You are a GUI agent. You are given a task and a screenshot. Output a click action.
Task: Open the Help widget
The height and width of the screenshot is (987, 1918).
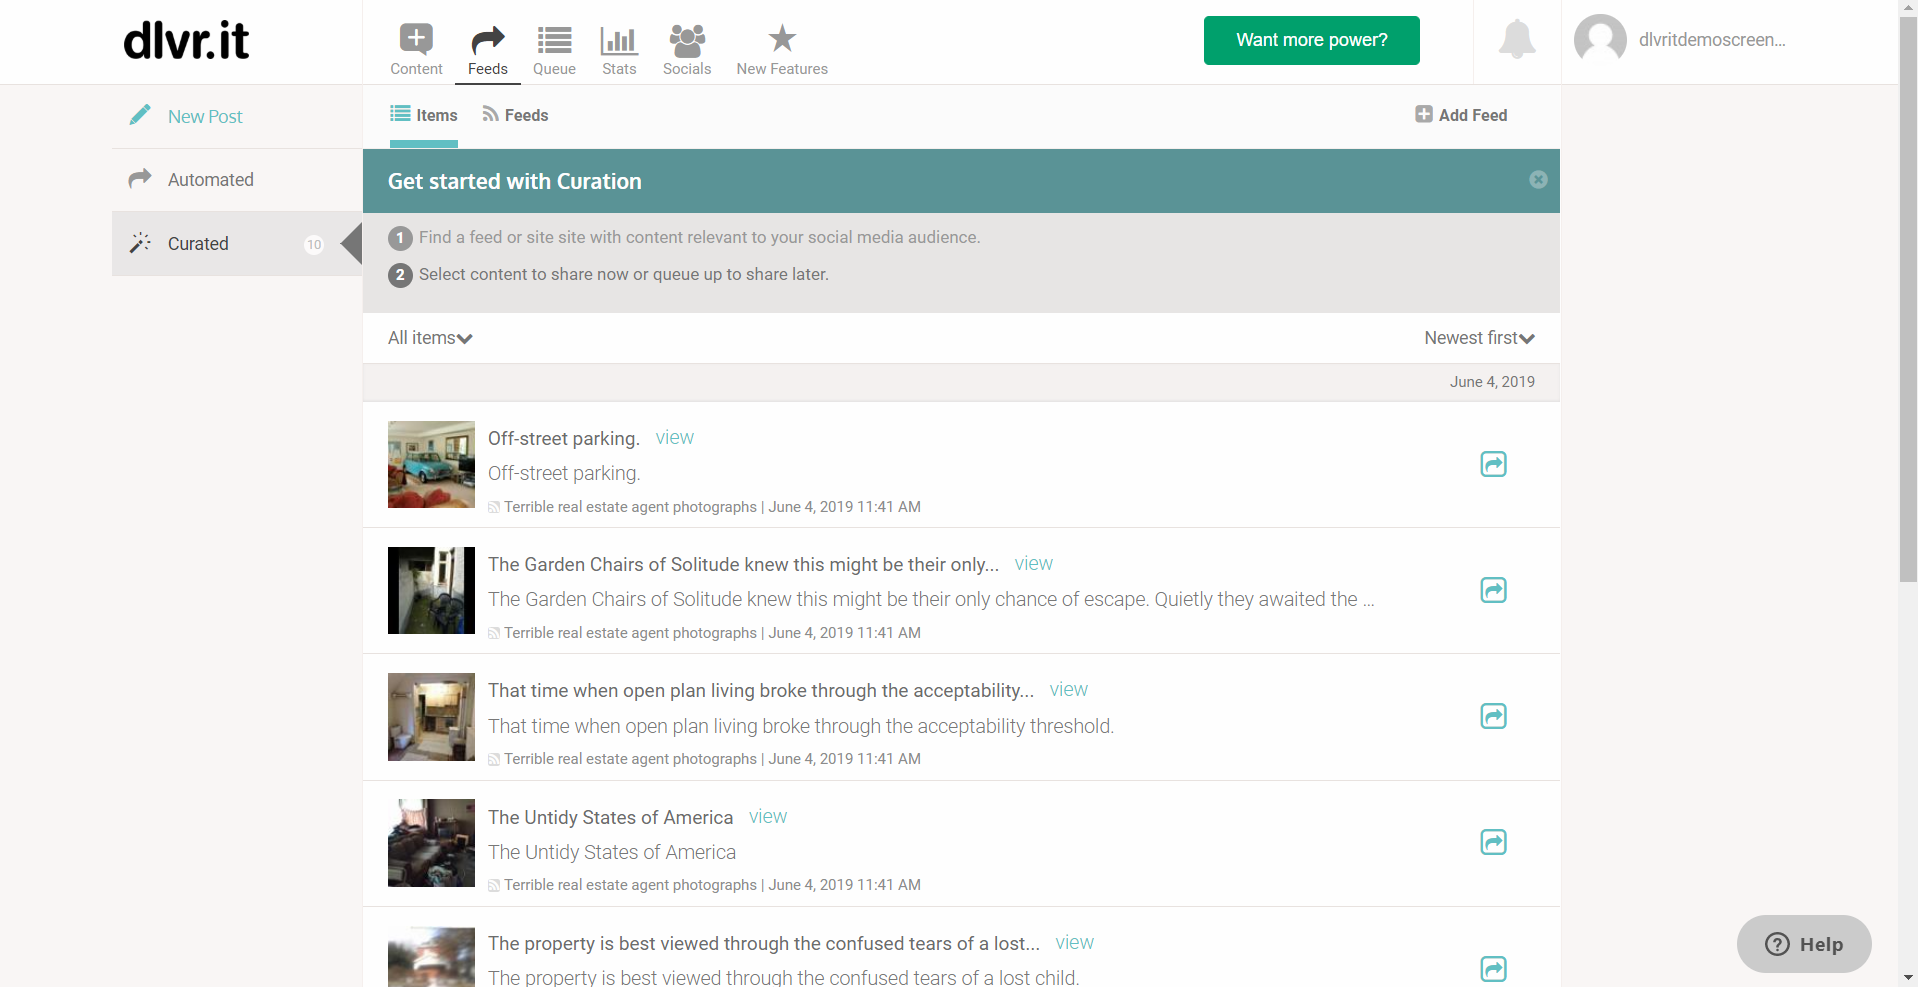[x=1804, y=944]
